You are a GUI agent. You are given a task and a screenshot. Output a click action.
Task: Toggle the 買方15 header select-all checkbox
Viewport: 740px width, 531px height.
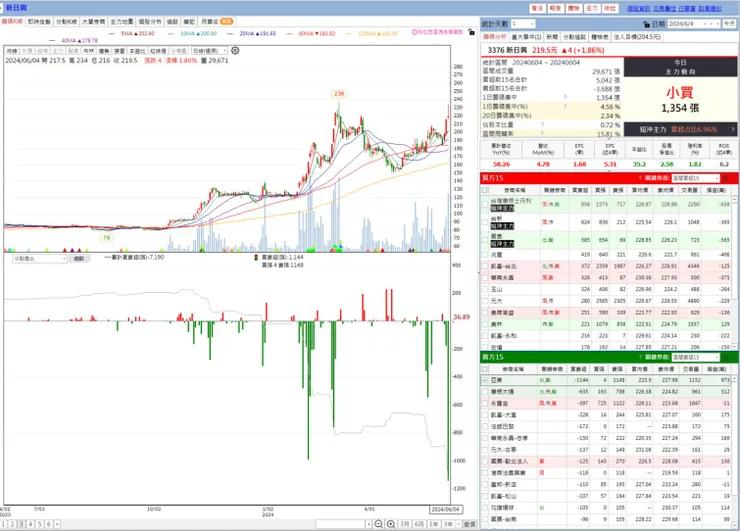485,190
